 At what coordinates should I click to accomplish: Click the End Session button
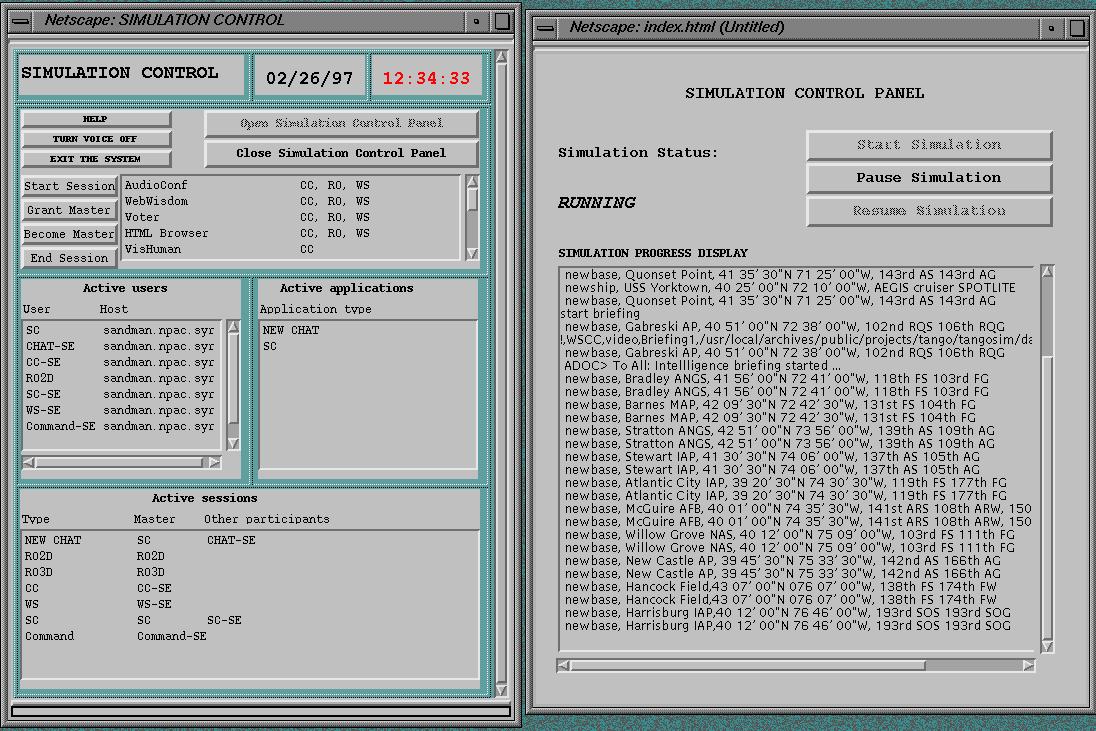[x=69, y=258]
